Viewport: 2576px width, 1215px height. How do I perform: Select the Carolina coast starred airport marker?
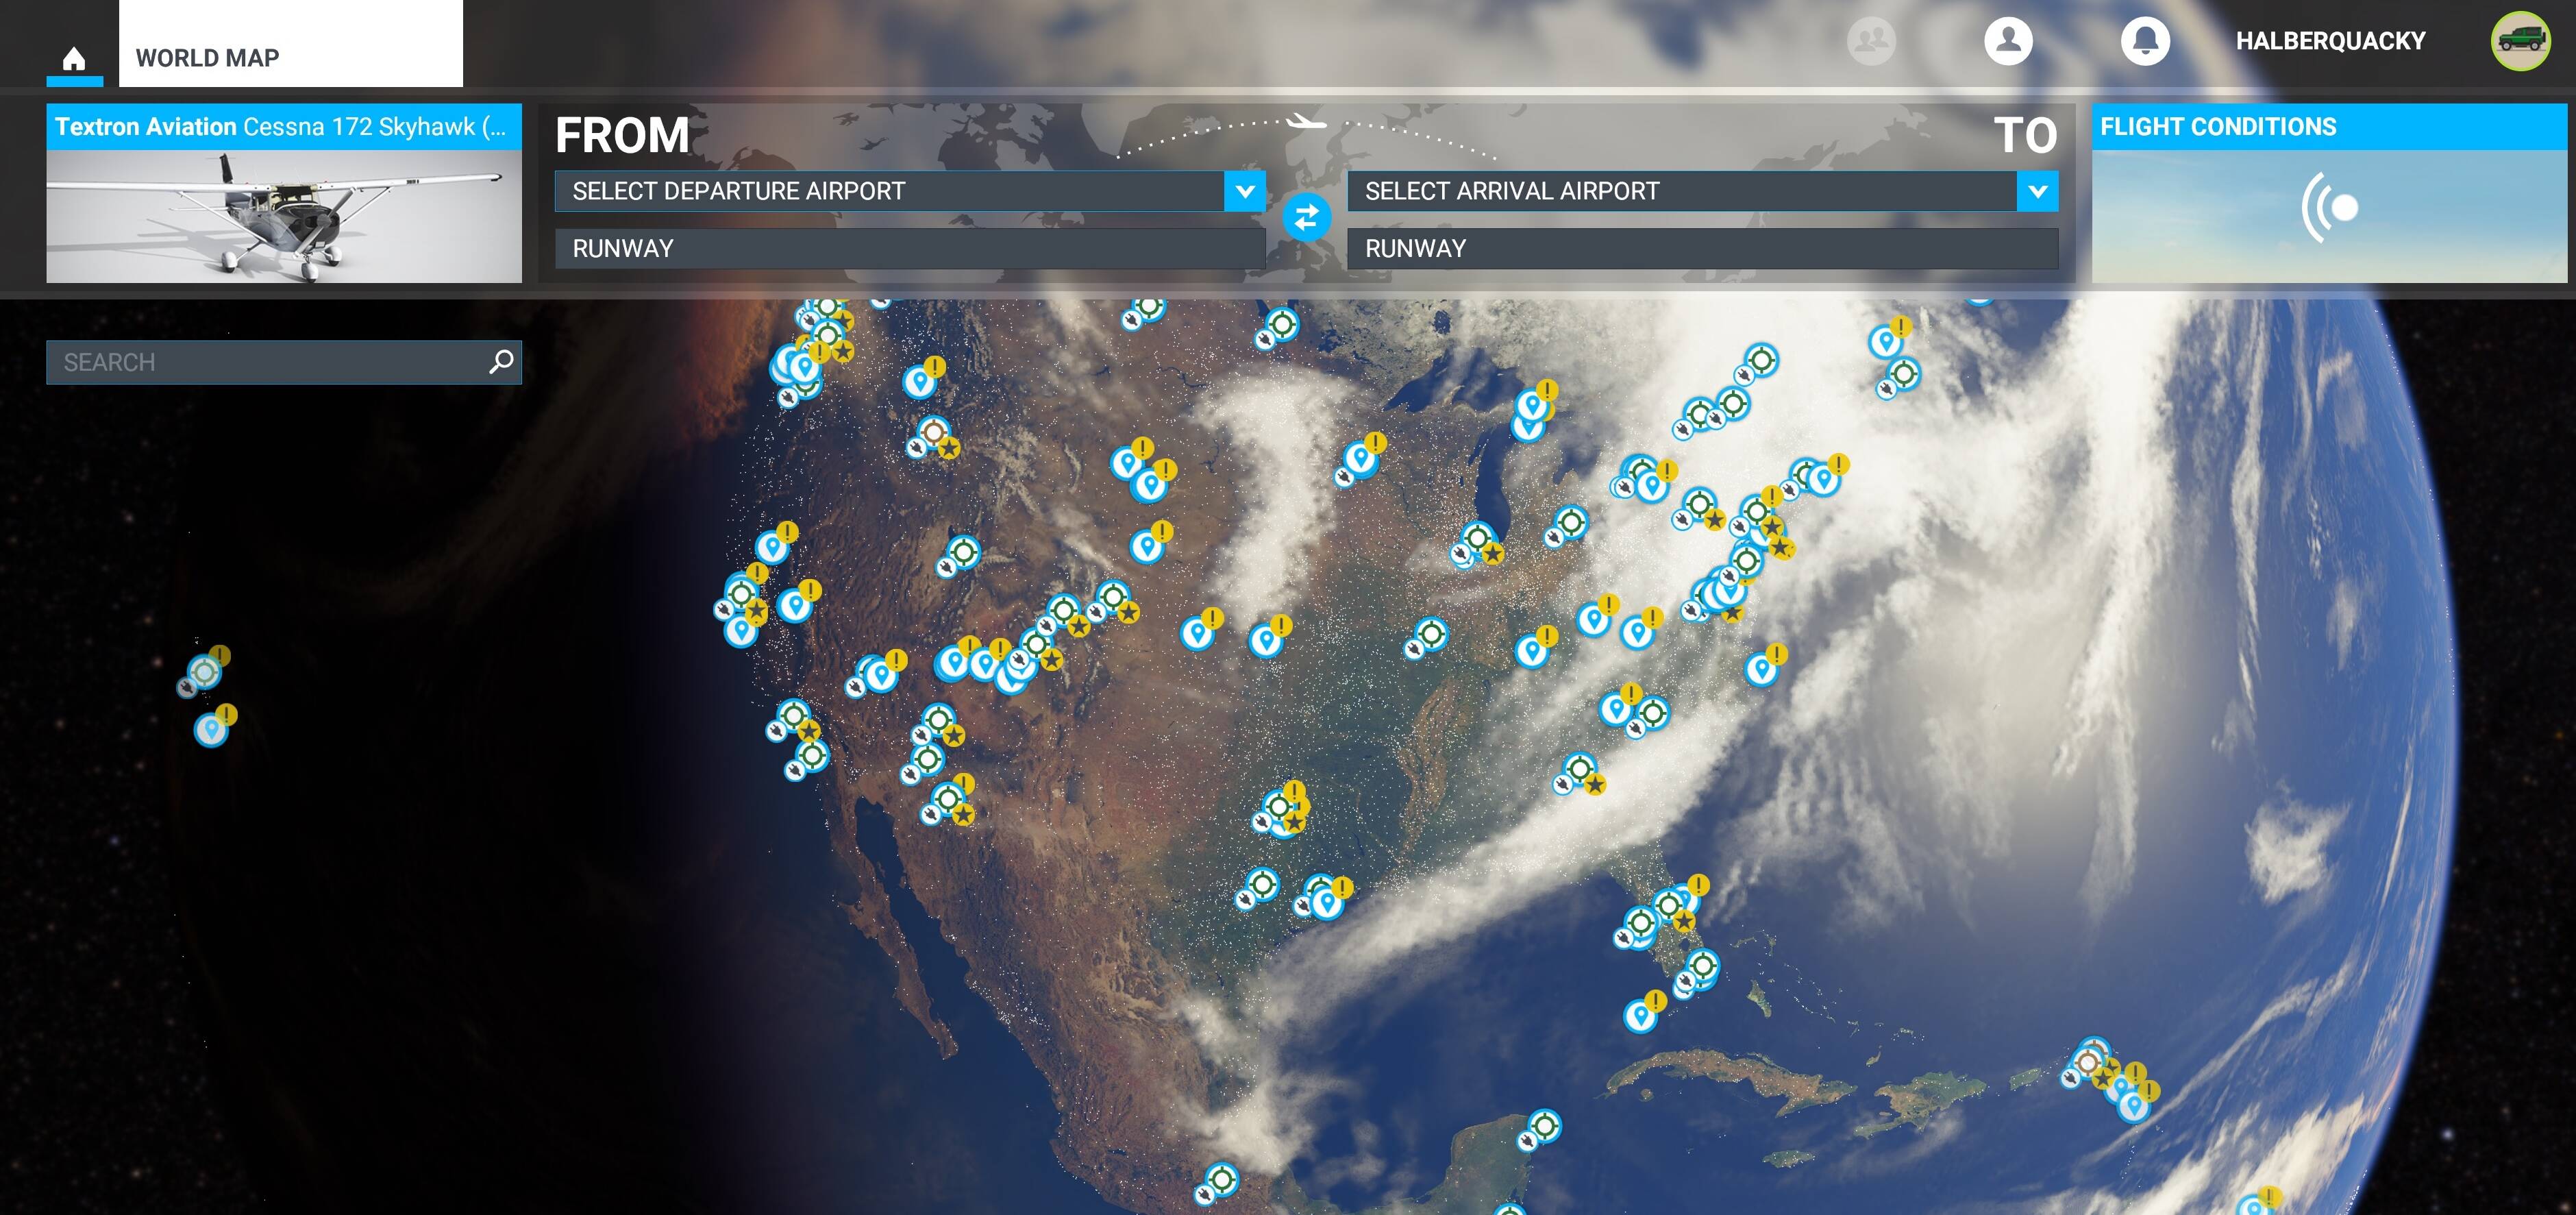pos(1579,769)
